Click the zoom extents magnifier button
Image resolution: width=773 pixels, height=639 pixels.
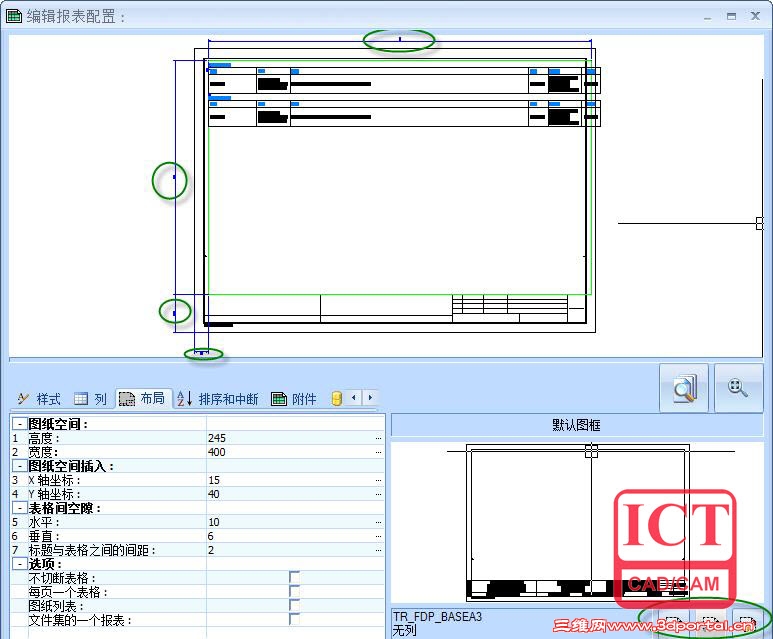[738, 388]
